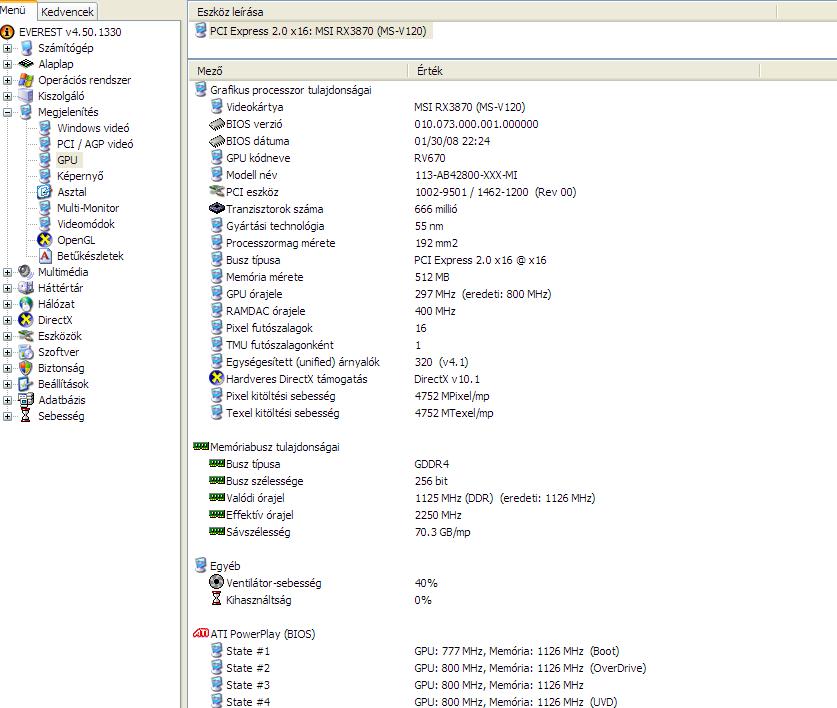Click the Operációs rendszer Windows flag icon
This screenshot has height=708, width=837.
(26, 80)
